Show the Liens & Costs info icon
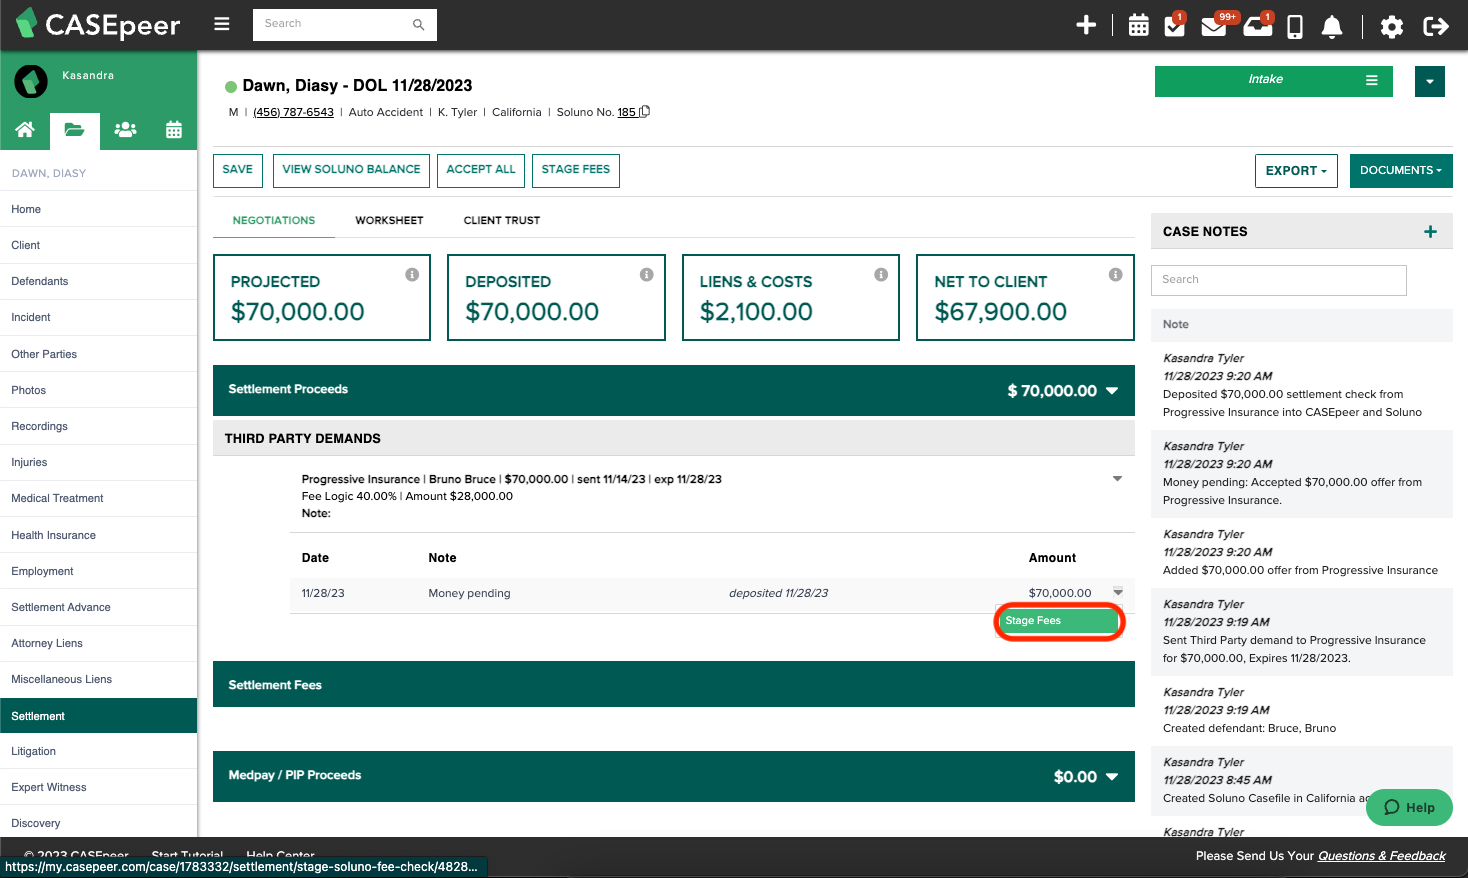This screenshot has height=878, width=1468. click(881, 274)
